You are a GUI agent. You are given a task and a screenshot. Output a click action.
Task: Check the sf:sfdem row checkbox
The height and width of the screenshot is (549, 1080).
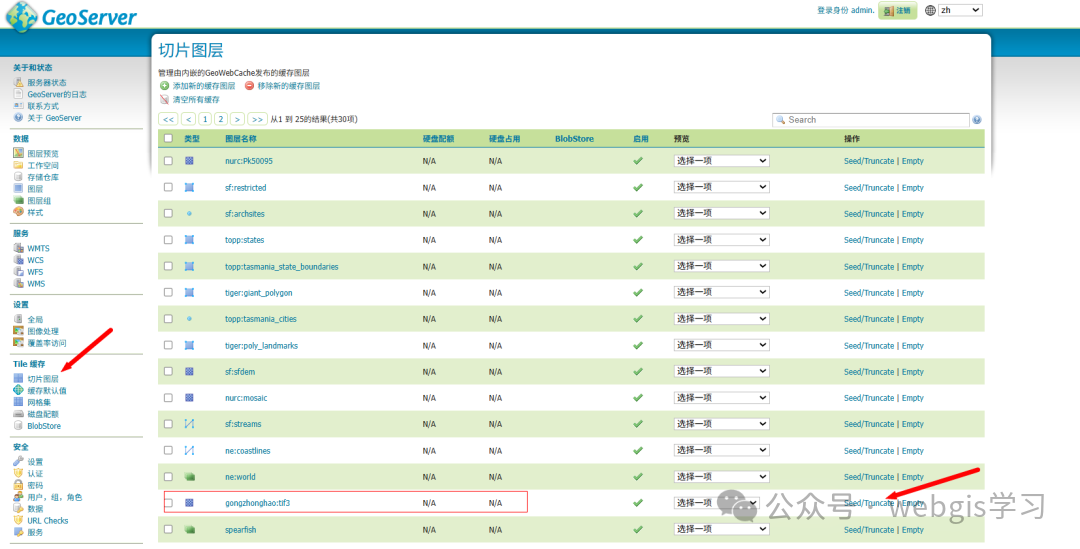coord(168,371)
